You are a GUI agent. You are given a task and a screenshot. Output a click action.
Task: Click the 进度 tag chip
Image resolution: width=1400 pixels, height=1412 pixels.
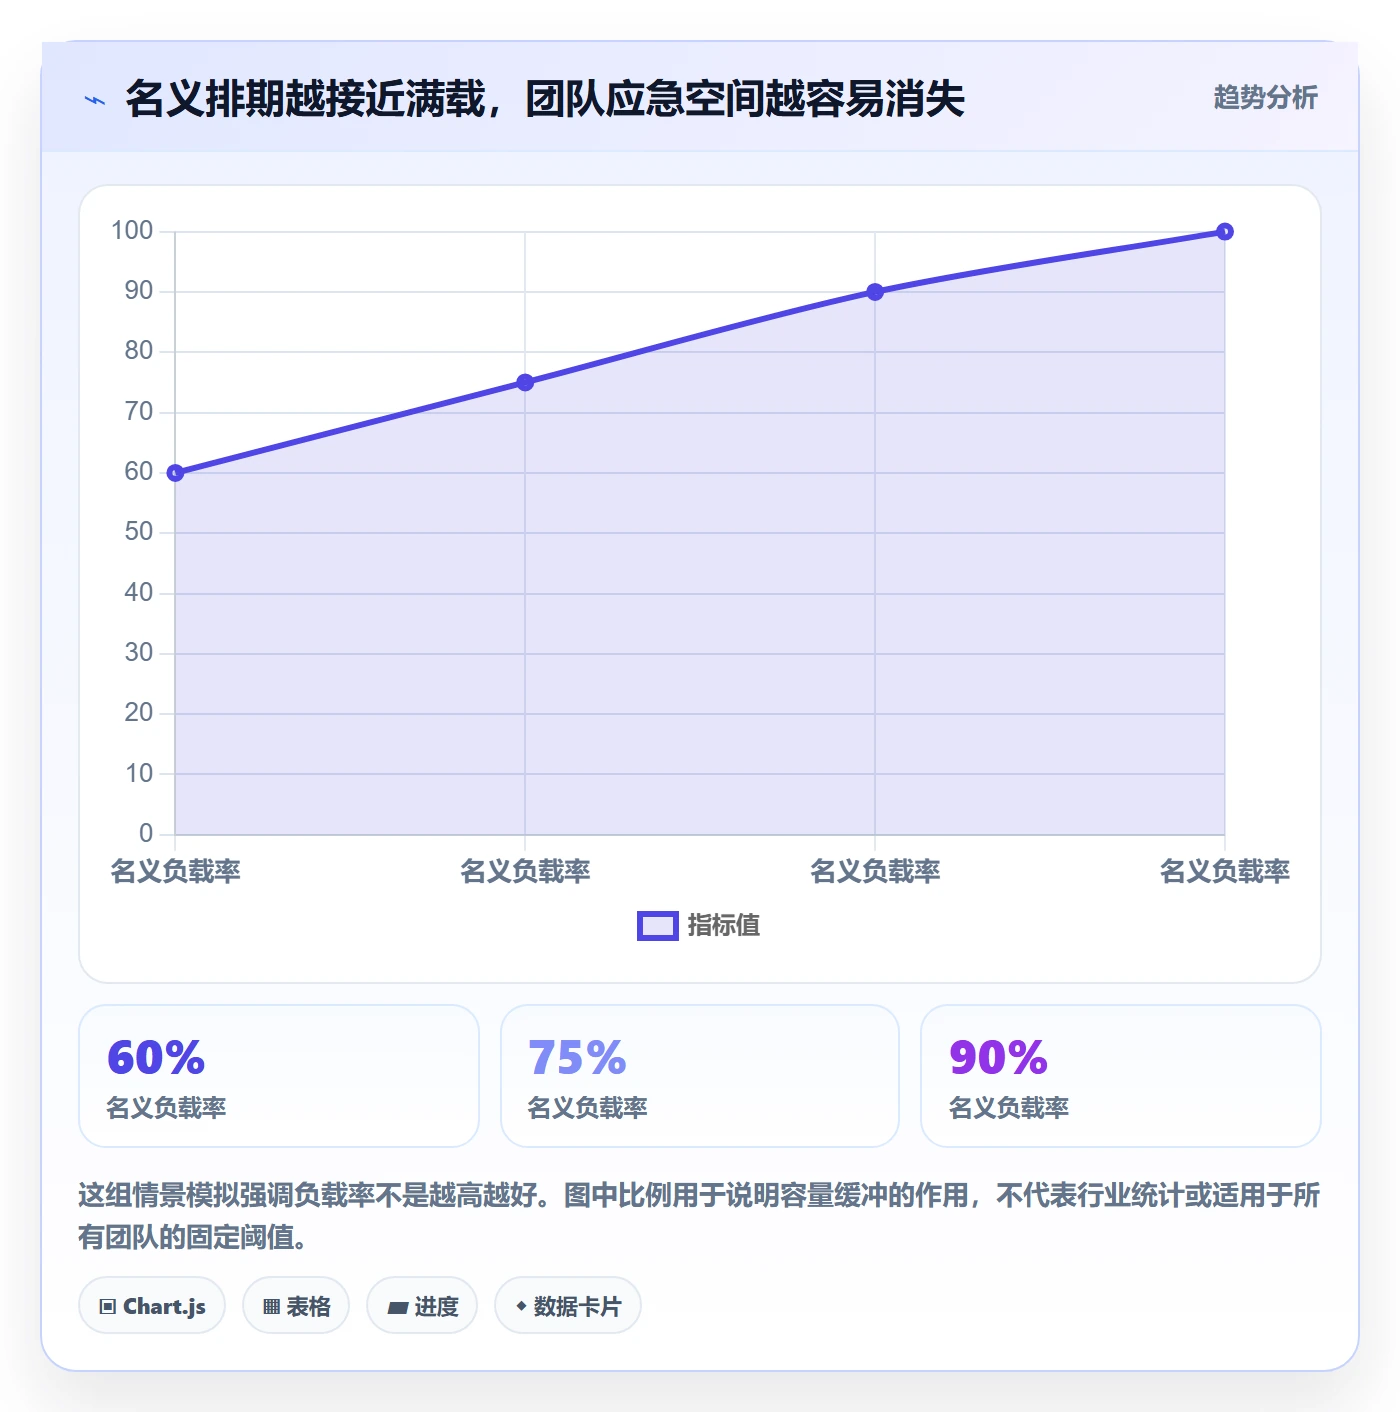(422, 1306)
